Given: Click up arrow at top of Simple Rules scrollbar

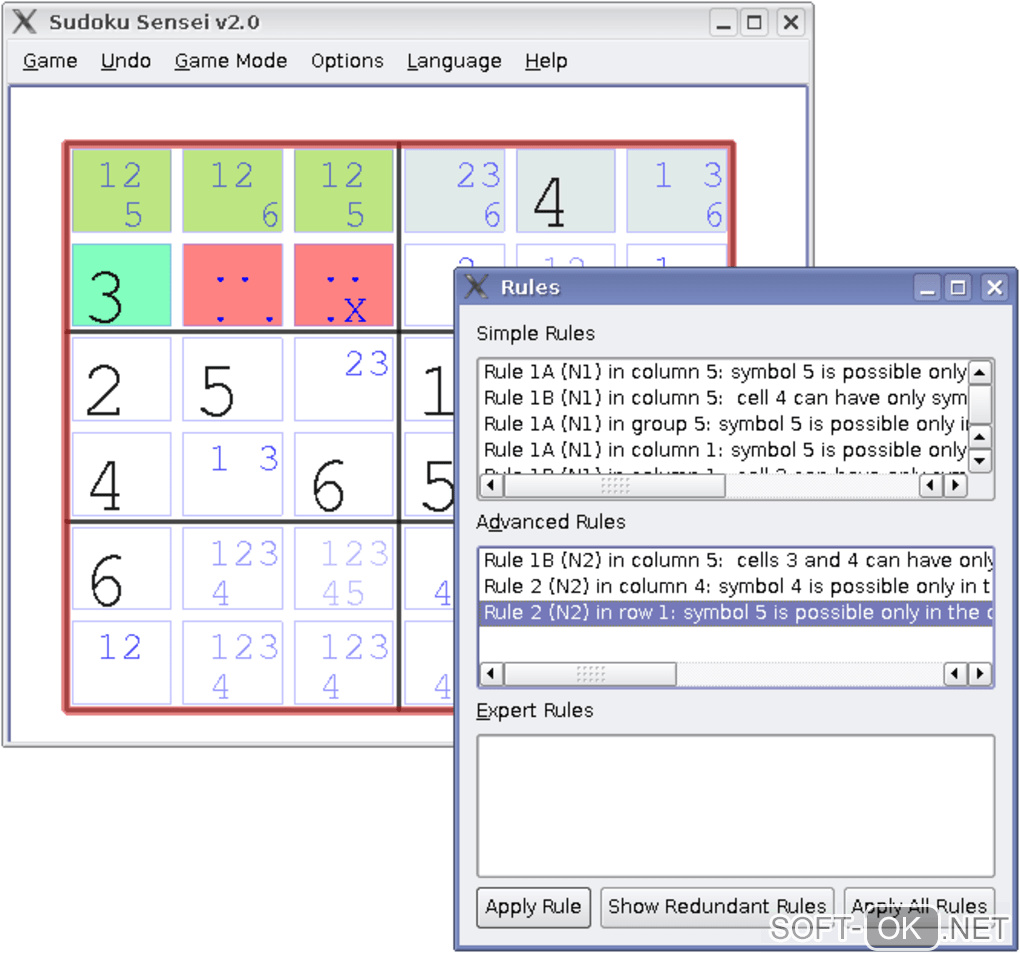Looking at the screenshot, I should (979, 372).
